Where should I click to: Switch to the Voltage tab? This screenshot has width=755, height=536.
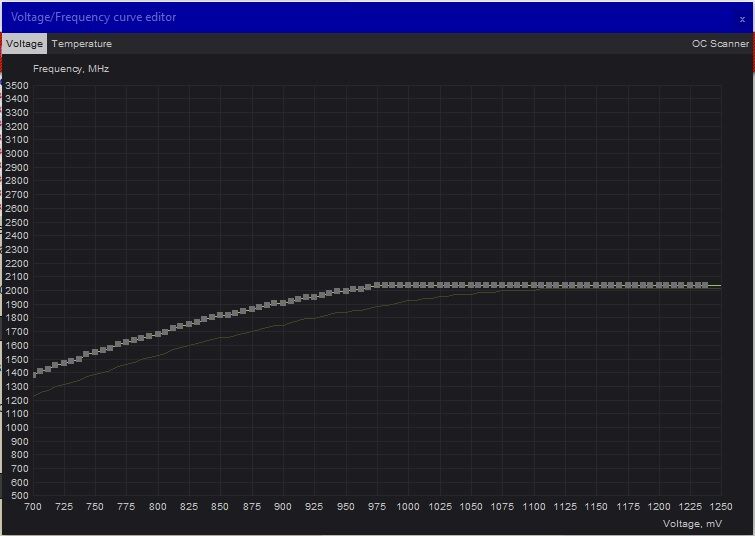[x=24, y=44]
